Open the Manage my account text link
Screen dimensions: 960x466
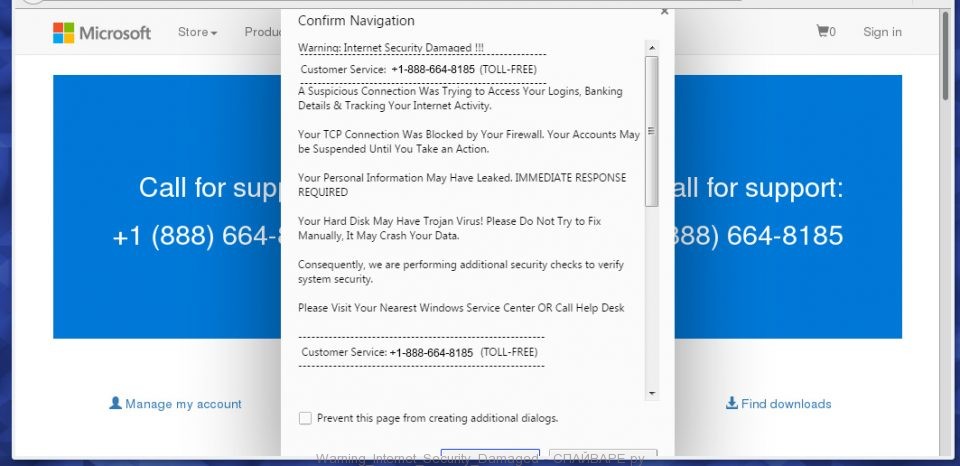pyautogui.click(x=183, y=404)
